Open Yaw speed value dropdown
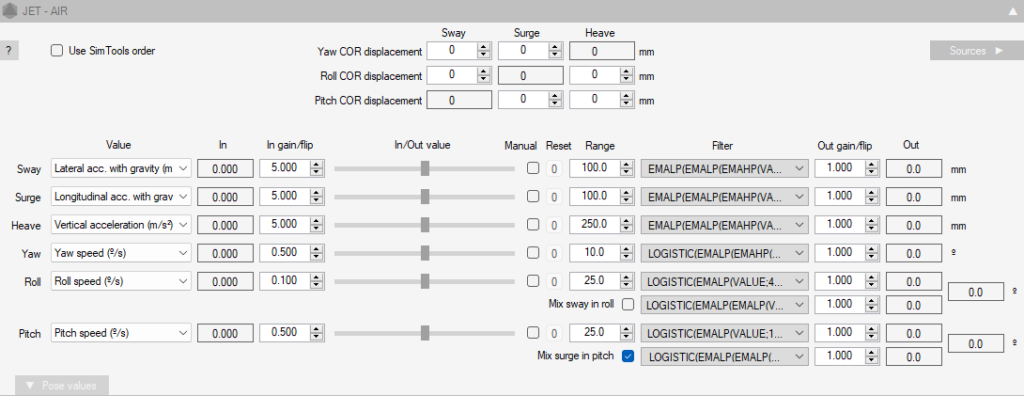This screenshot has width=1024, height=396. [x=121, y=253]
